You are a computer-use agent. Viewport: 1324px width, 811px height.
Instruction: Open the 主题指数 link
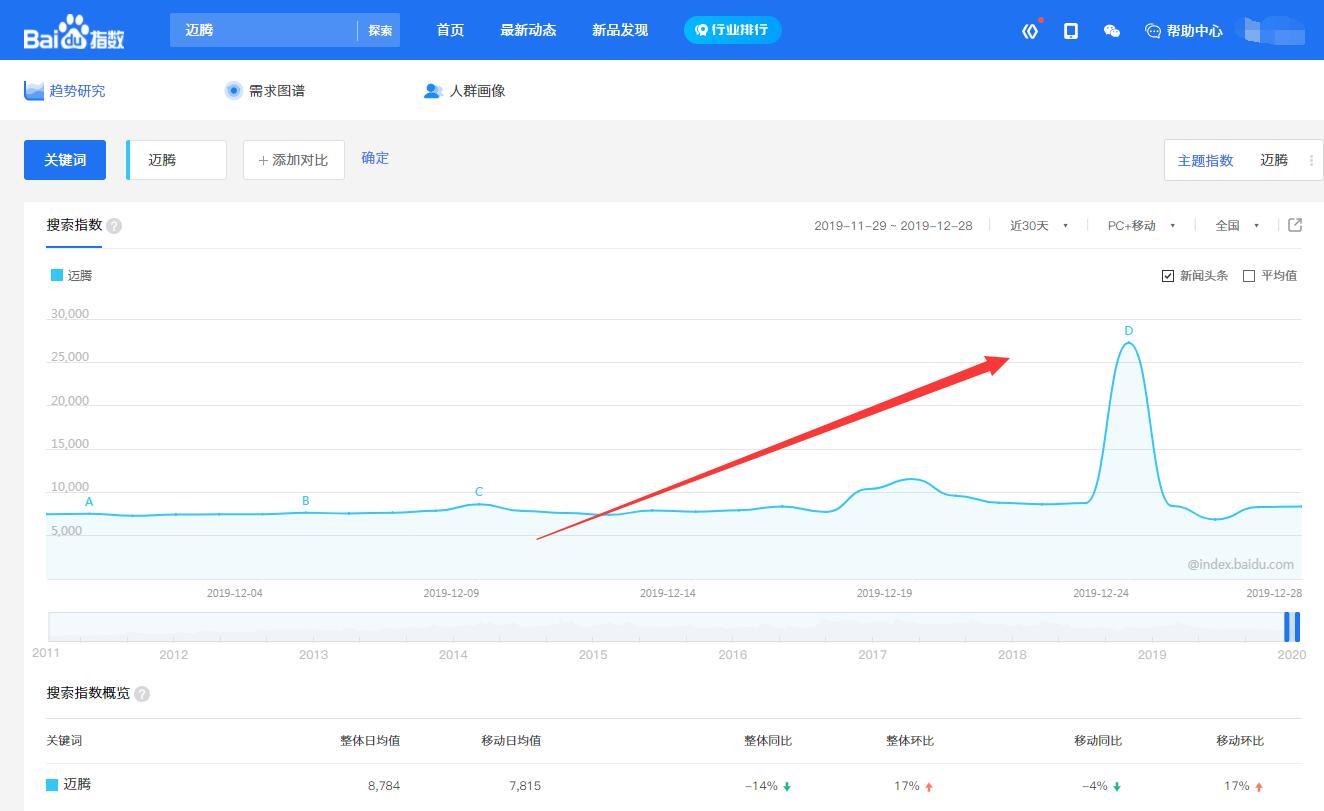pos(1205,160)
